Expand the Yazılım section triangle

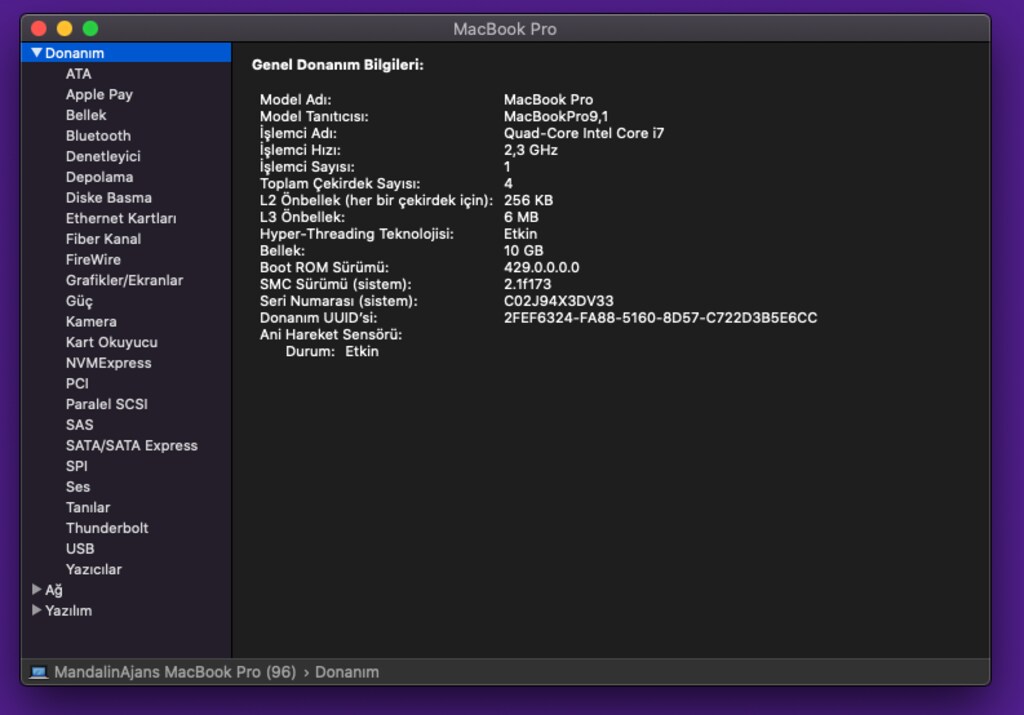tap(37, 610)
